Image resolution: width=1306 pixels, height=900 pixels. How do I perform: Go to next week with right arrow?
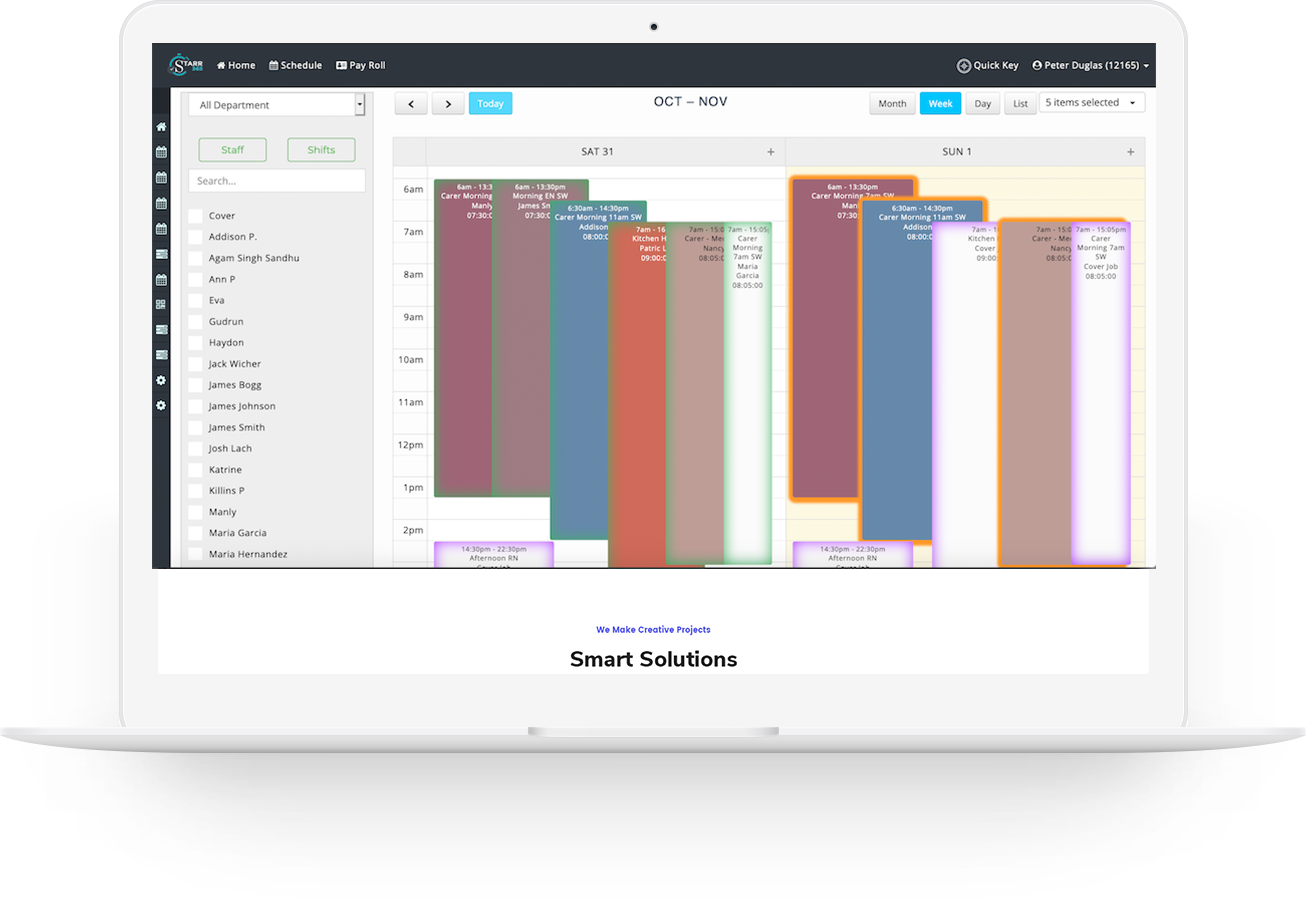click(x=448, y=104)
